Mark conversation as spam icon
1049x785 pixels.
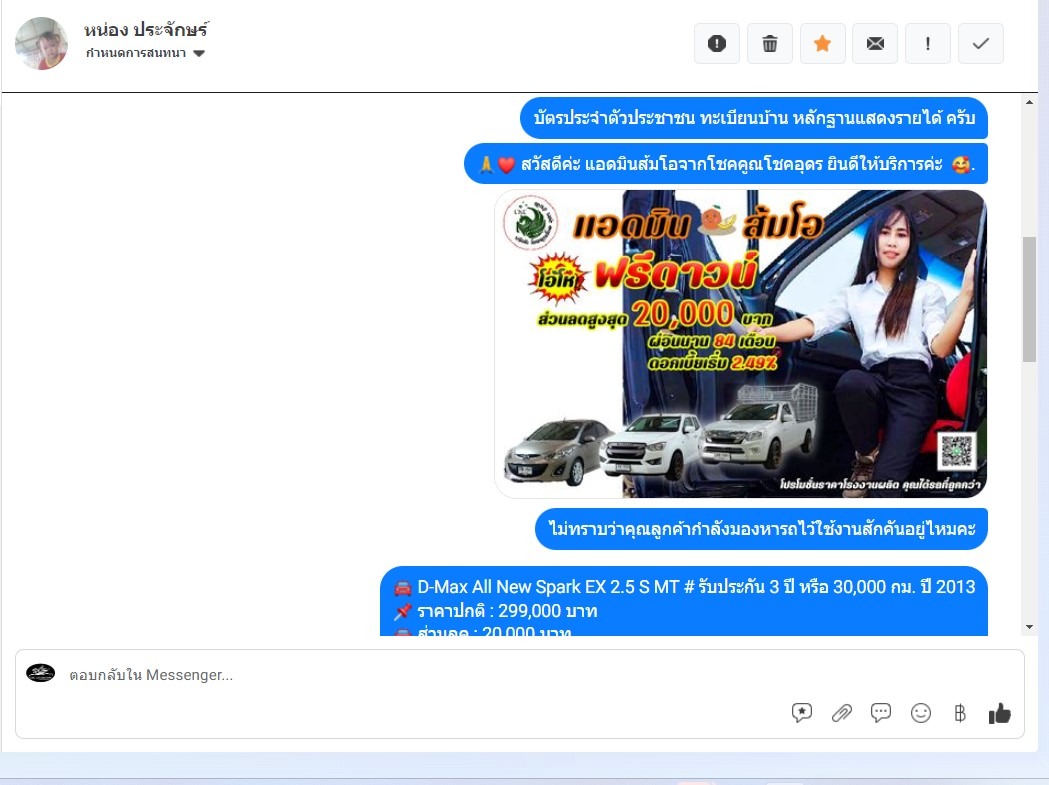click(x=717, y=43)
